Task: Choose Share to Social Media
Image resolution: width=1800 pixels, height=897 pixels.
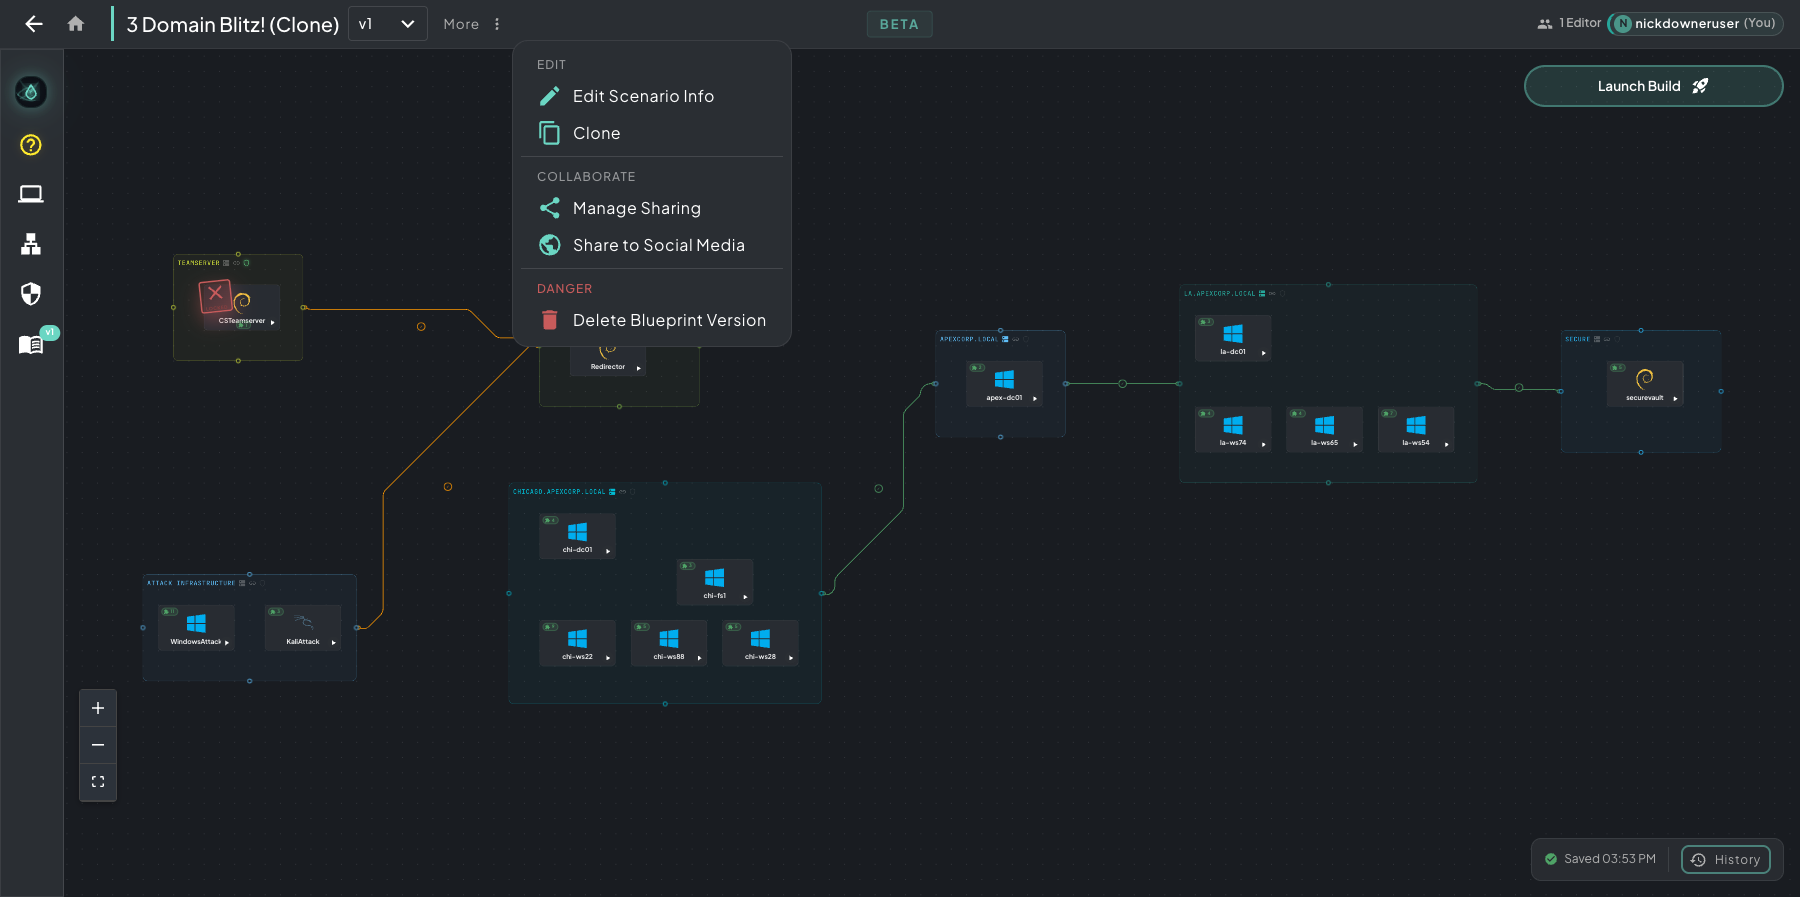Action: (x=652, y=245)
